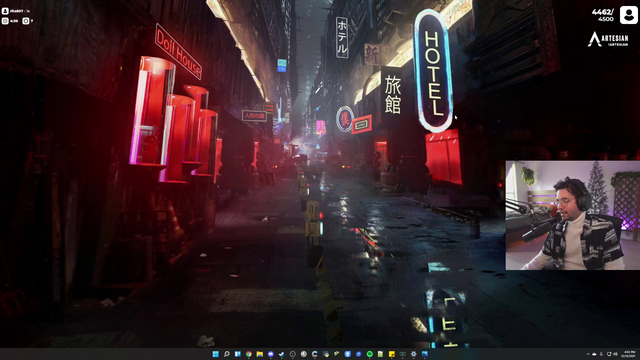Click the OneDrive cloud tray icon
The width and height of the screenshot is (640, 360).
(594, 354)
